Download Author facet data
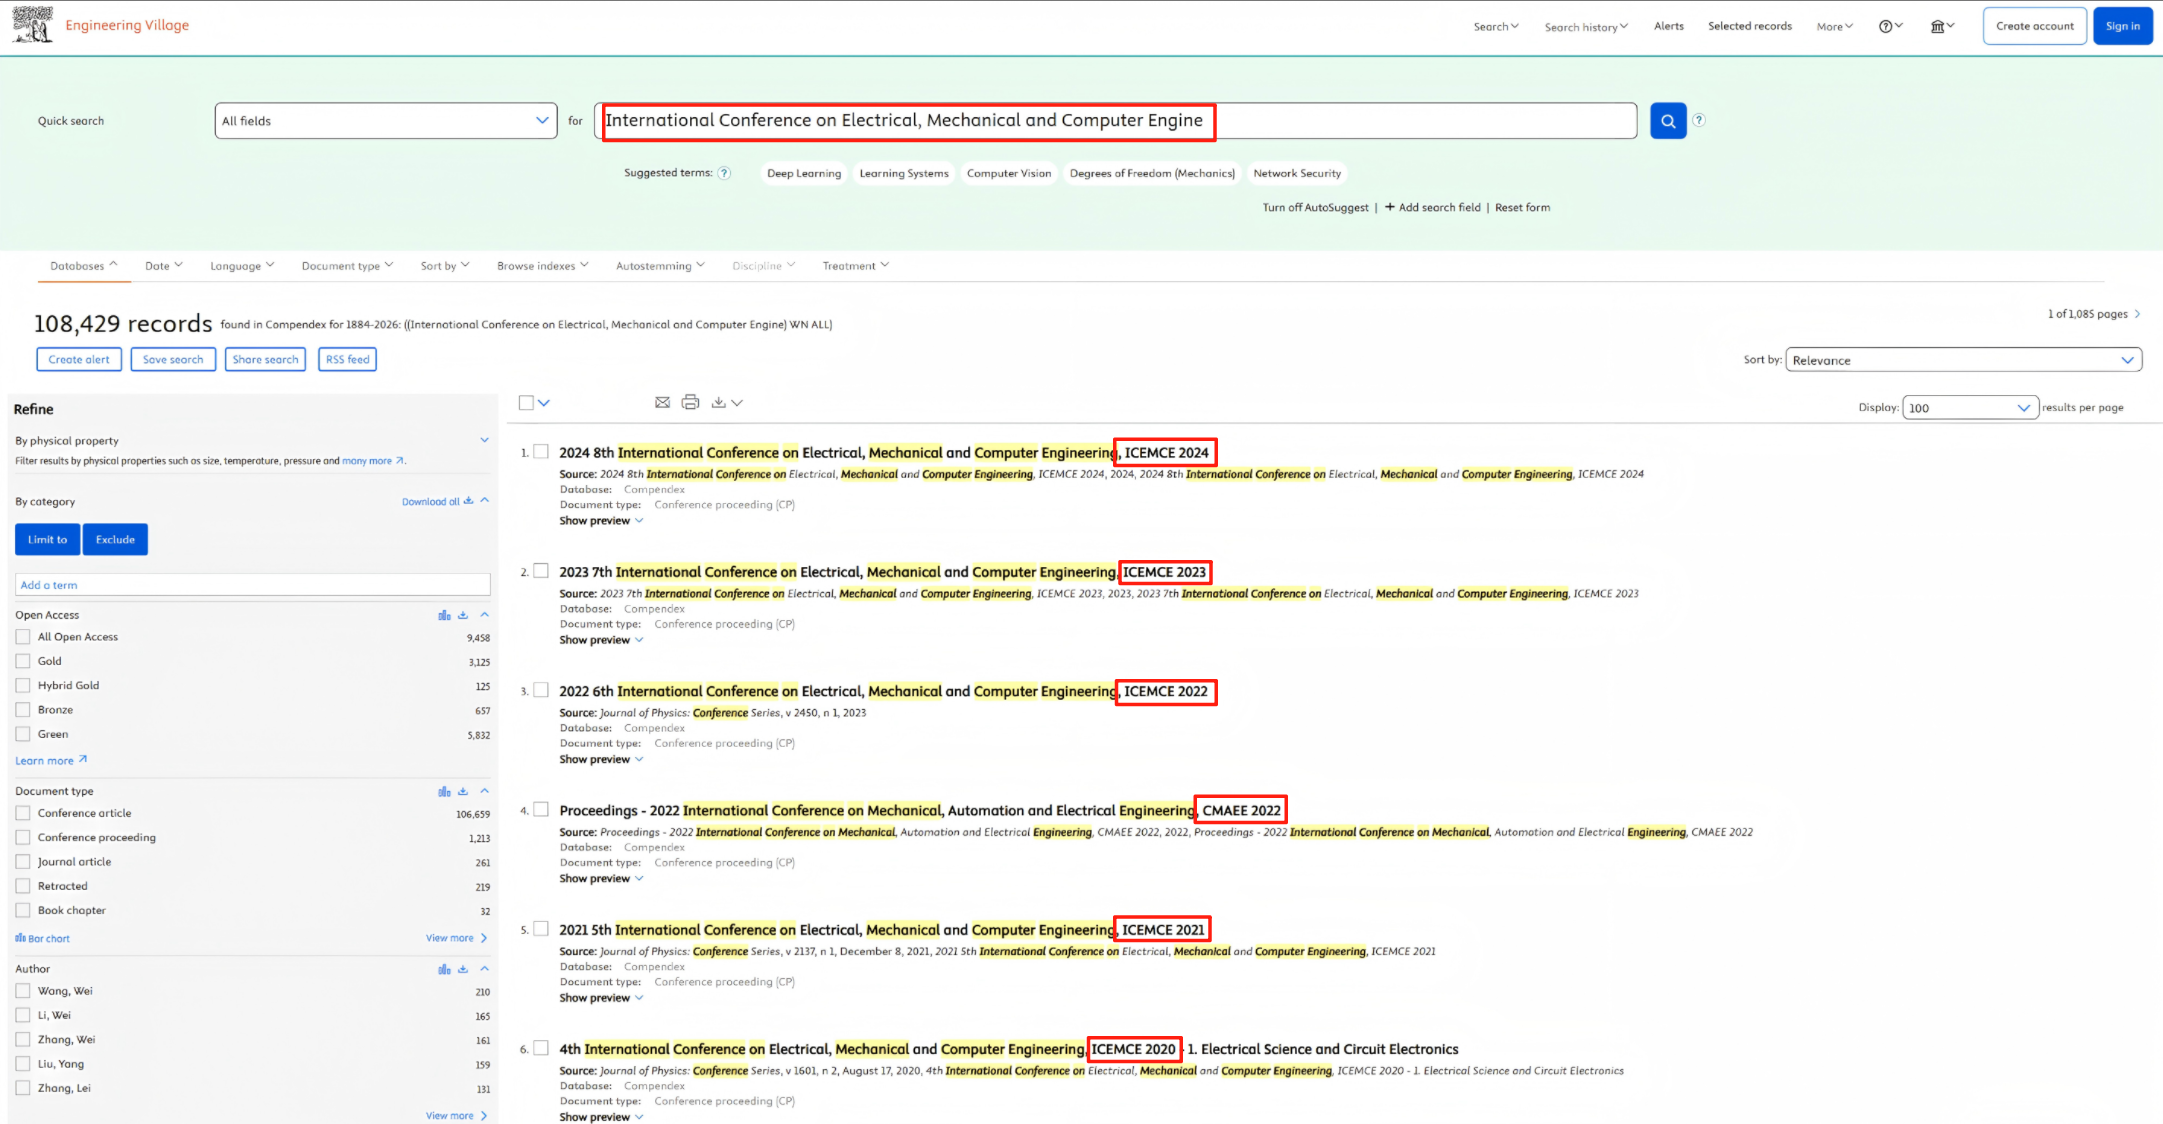Image resolution: width=2163 pixels, height=1124 pixels. (x=463, y=969)
